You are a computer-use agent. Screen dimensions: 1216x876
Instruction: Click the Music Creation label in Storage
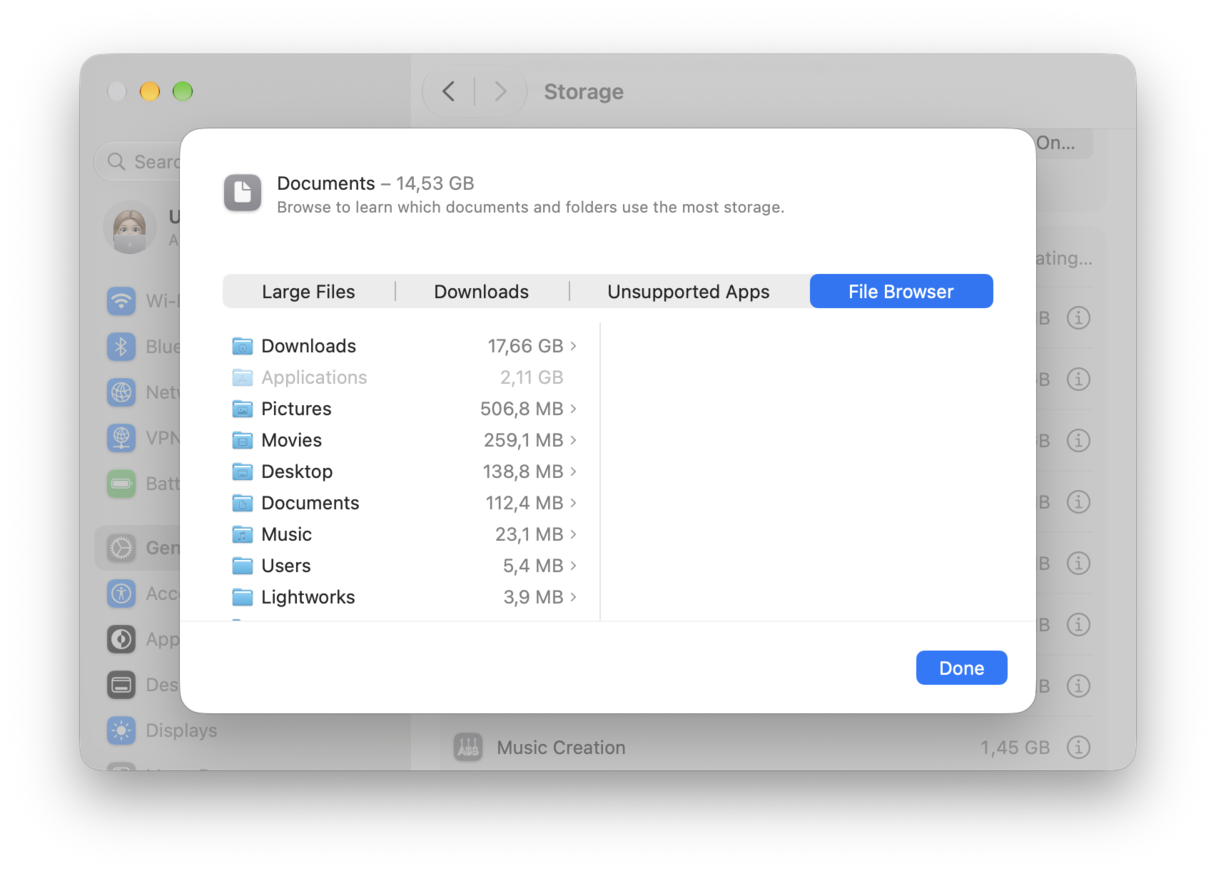coord(561,747)
